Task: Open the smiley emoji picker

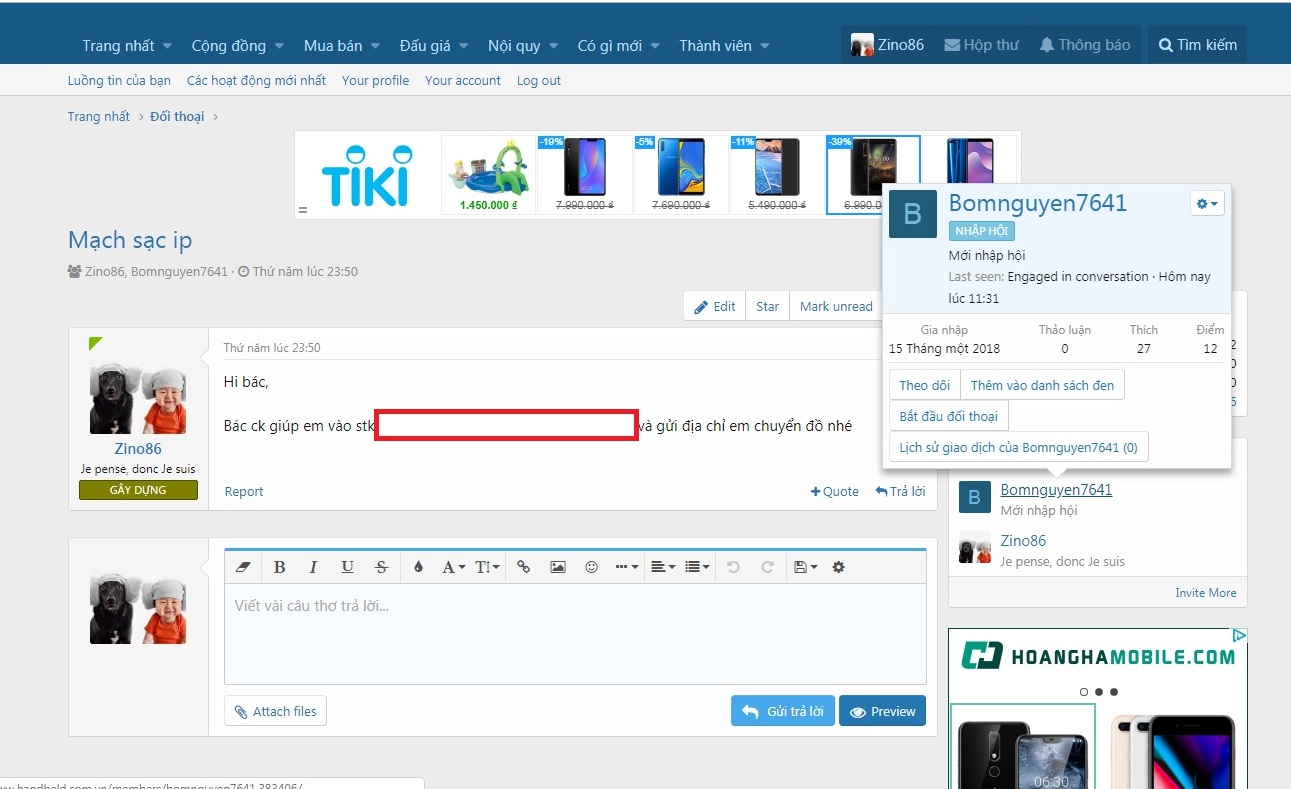Action: (x=591, y=567)
